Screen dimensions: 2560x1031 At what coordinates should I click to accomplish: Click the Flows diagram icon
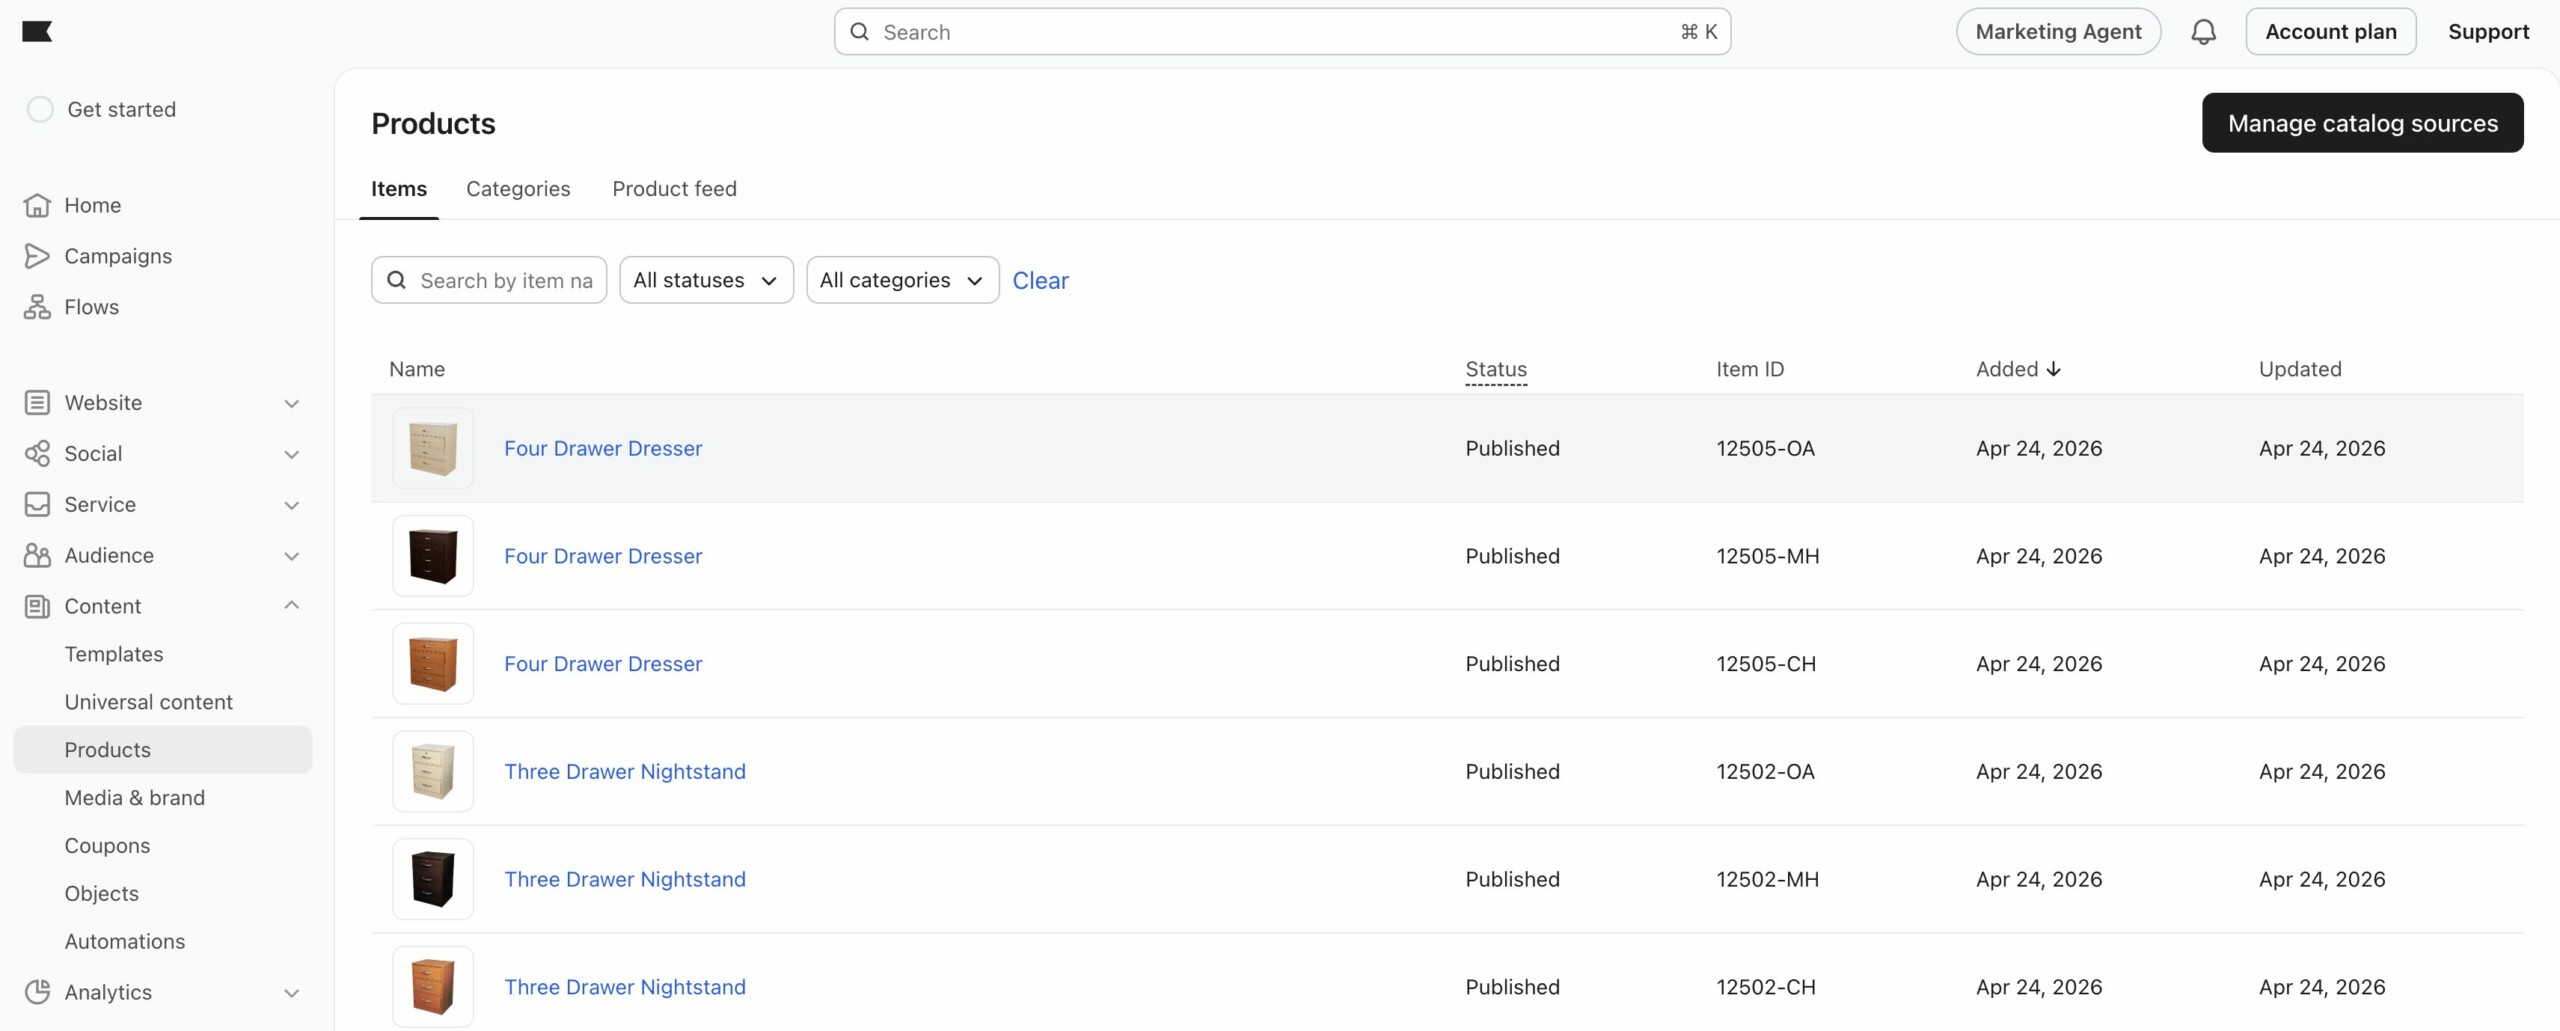coord(37,307)
